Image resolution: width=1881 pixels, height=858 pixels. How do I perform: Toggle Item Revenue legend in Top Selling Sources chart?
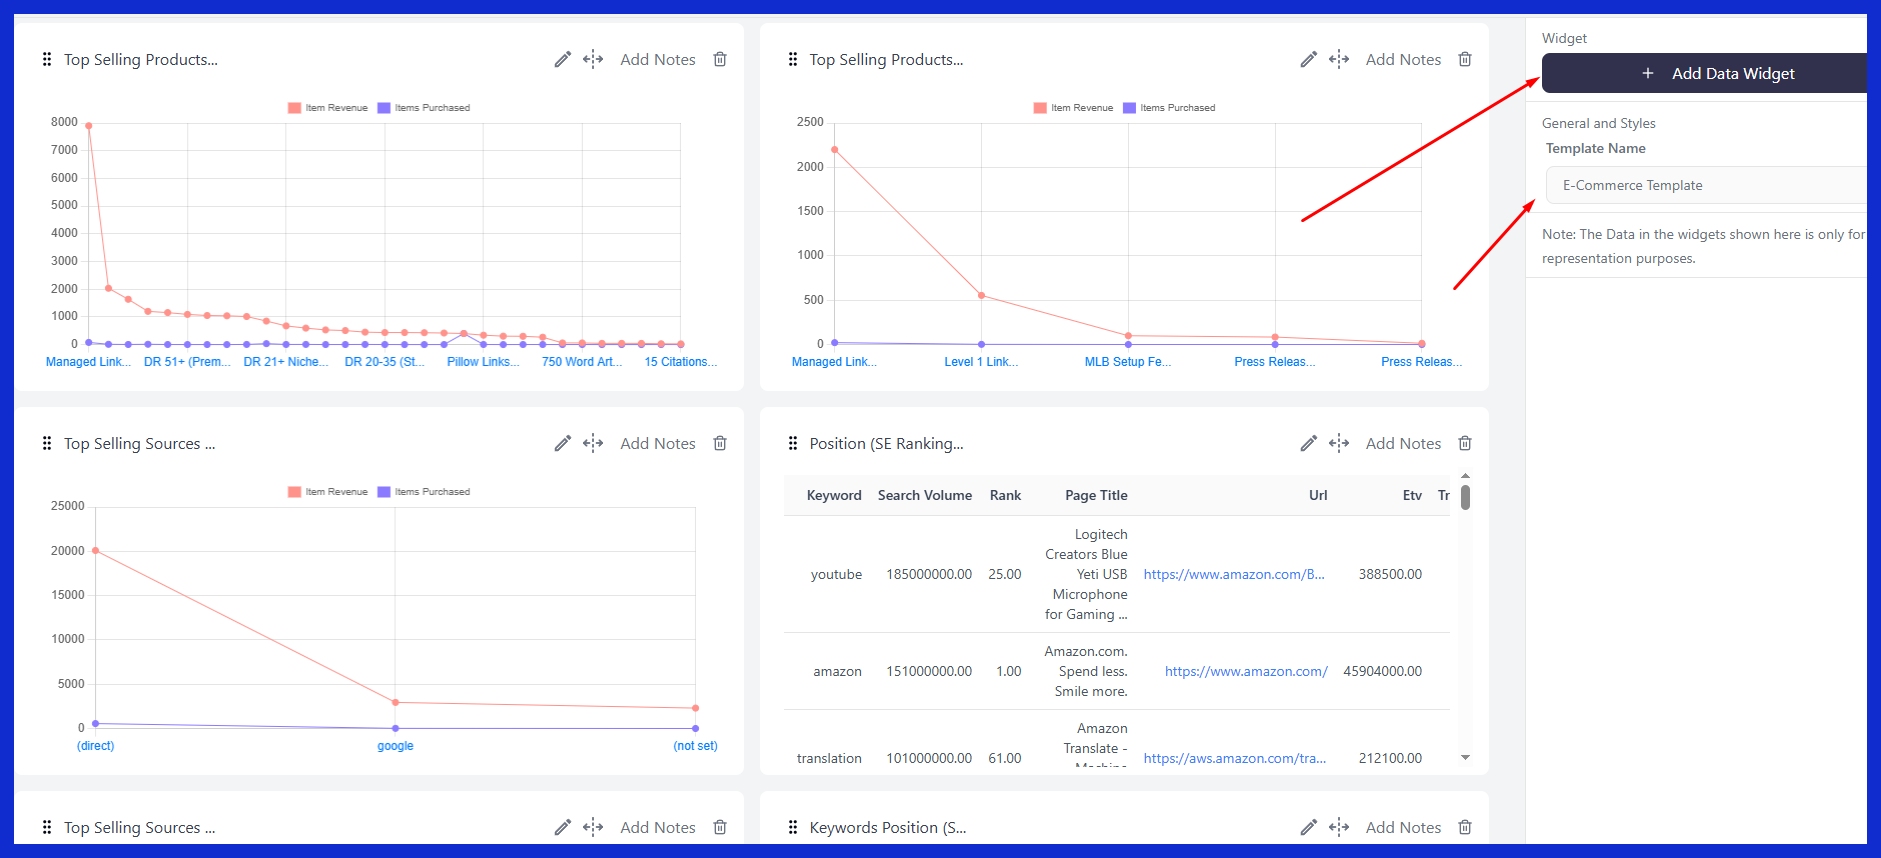[327, 492]
